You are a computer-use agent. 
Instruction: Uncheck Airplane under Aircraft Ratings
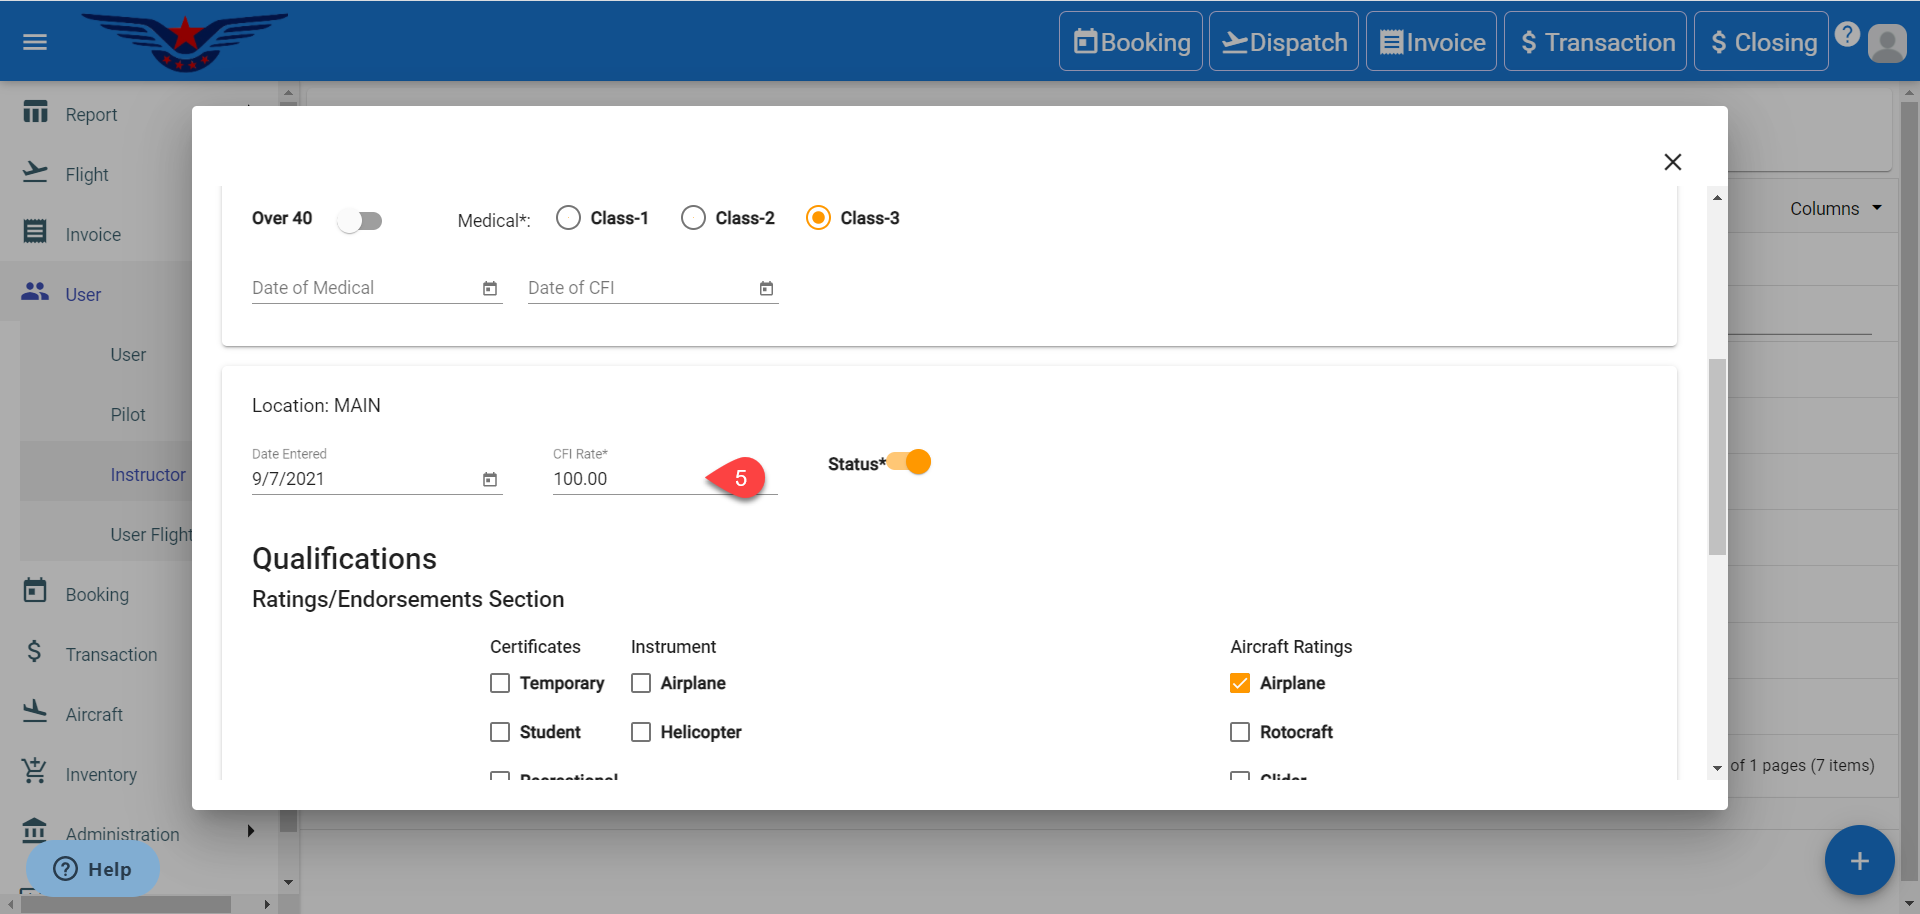[x=1240, y=683]
